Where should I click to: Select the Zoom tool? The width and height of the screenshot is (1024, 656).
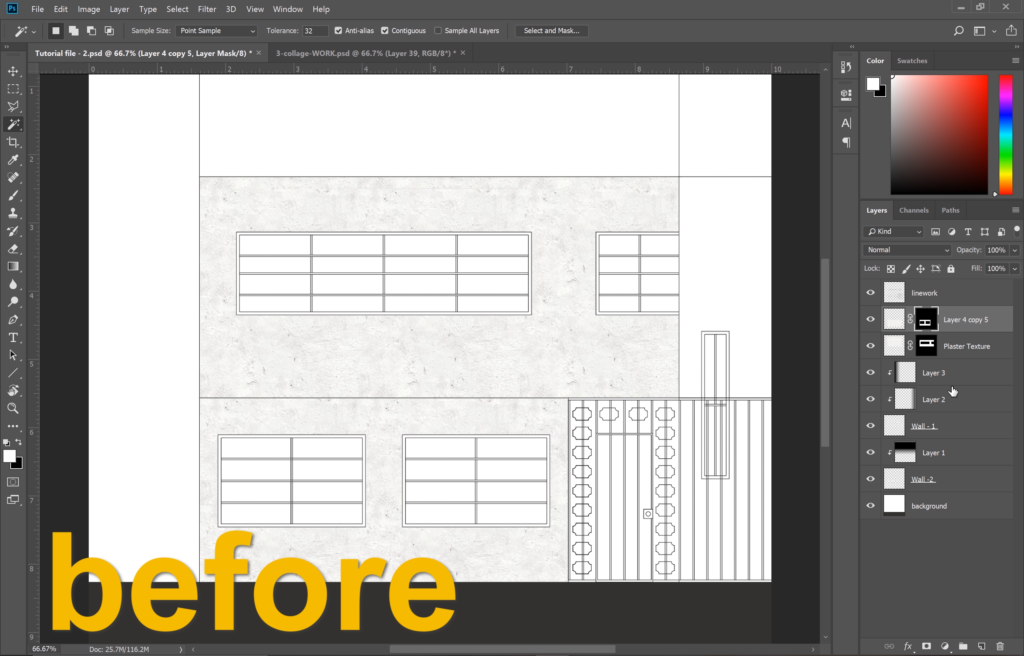click(13, 408)
